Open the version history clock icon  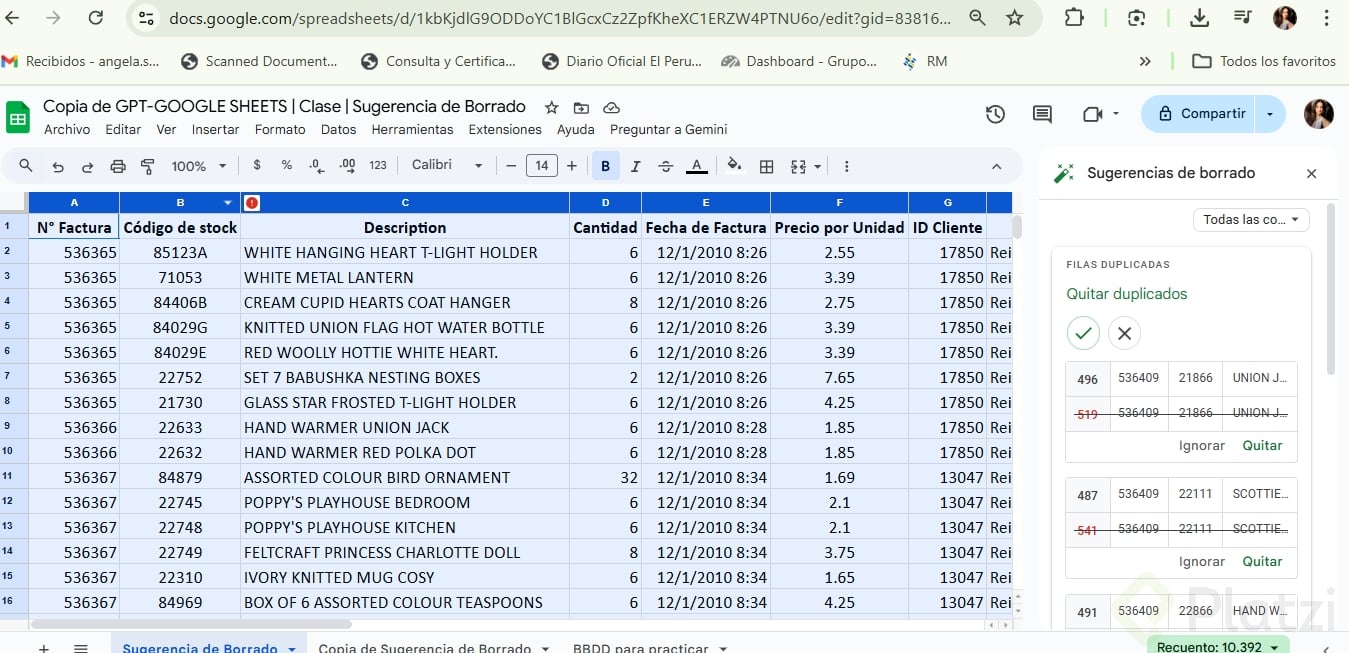[995, 114]
